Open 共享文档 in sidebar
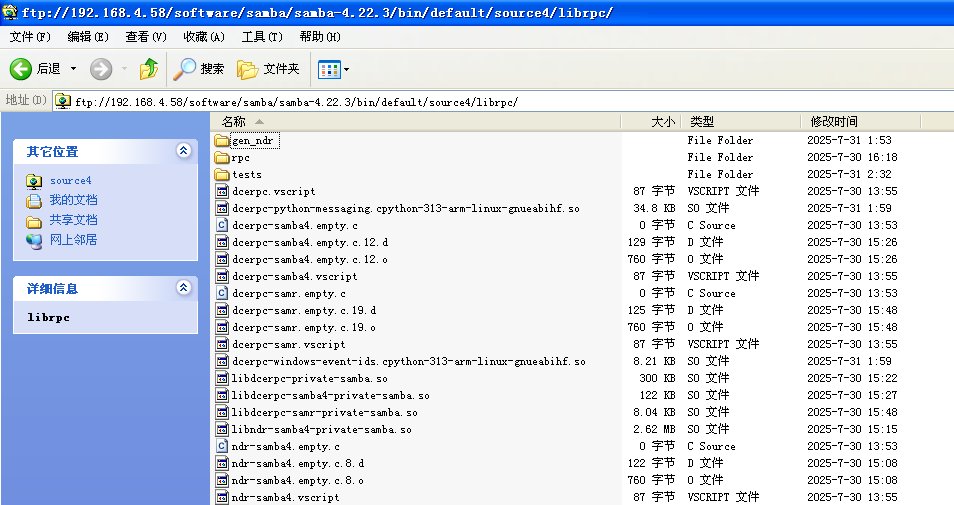The image size is (954, 505). pyautogui.click(x=73, y=220)
